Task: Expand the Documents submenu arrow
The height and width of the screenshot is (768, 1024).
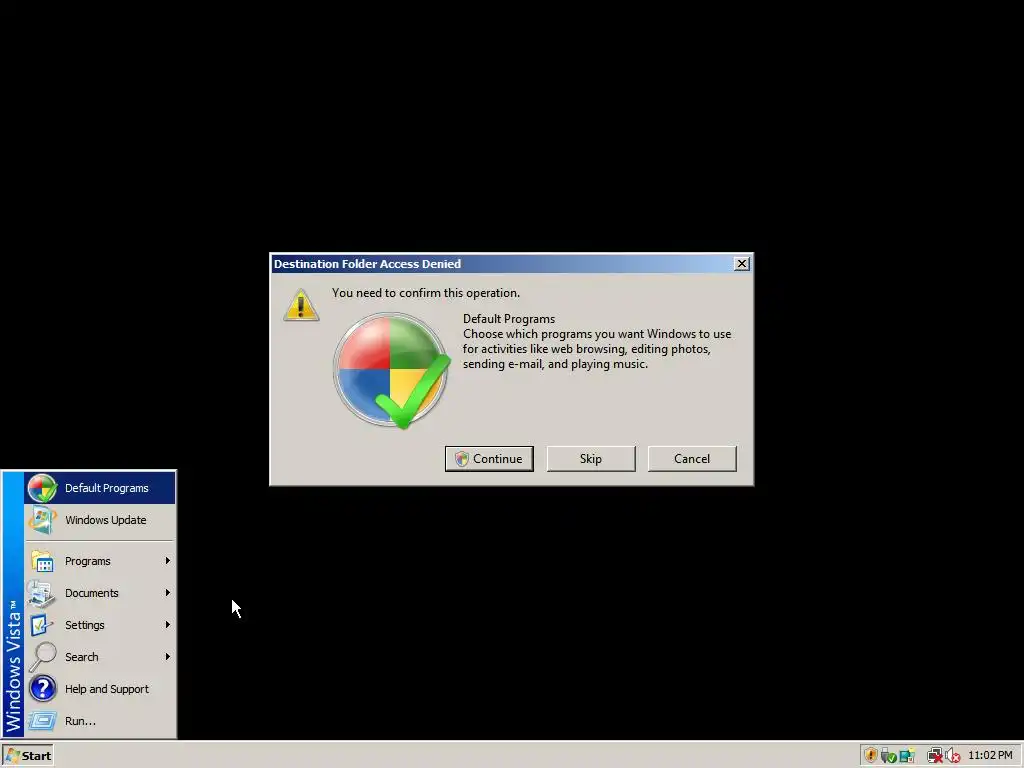Action: (168, 593)
